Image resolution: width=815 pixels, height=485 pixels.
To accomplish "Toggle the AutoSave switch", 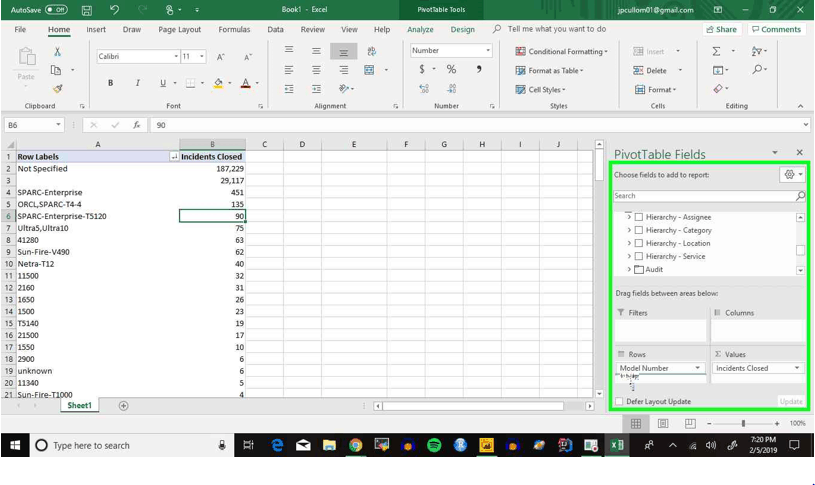I will tap(56, 9).
